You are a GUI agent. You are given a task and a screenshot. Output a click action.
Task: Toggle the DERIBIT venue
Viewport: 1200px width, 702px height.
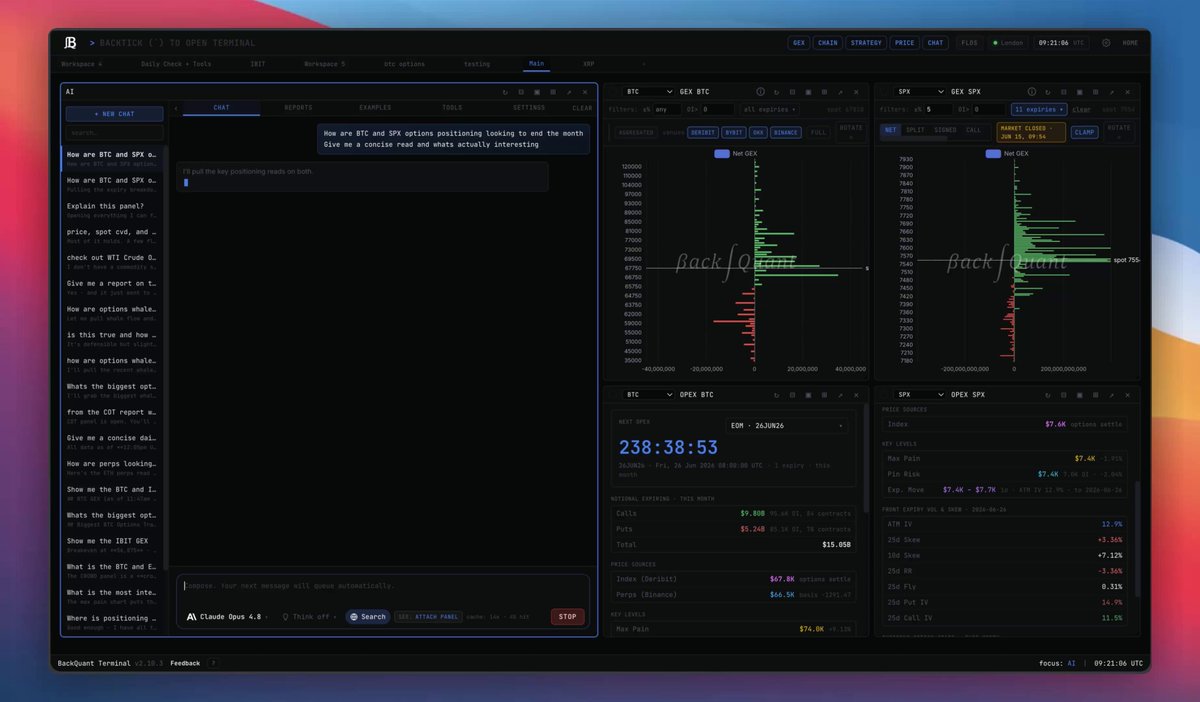tap(702, 132)
